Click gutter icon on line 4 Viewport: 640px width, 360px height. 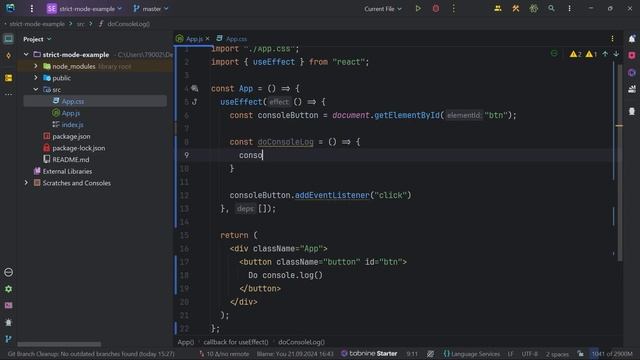click(x=195, y=89)
